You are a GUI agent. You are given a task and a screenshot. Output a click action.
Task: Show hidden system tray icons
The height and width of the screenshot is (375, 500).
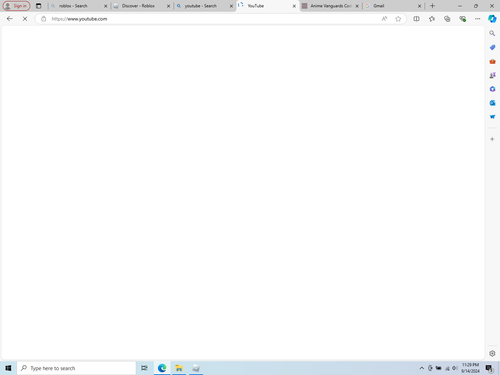pos(422,368)
